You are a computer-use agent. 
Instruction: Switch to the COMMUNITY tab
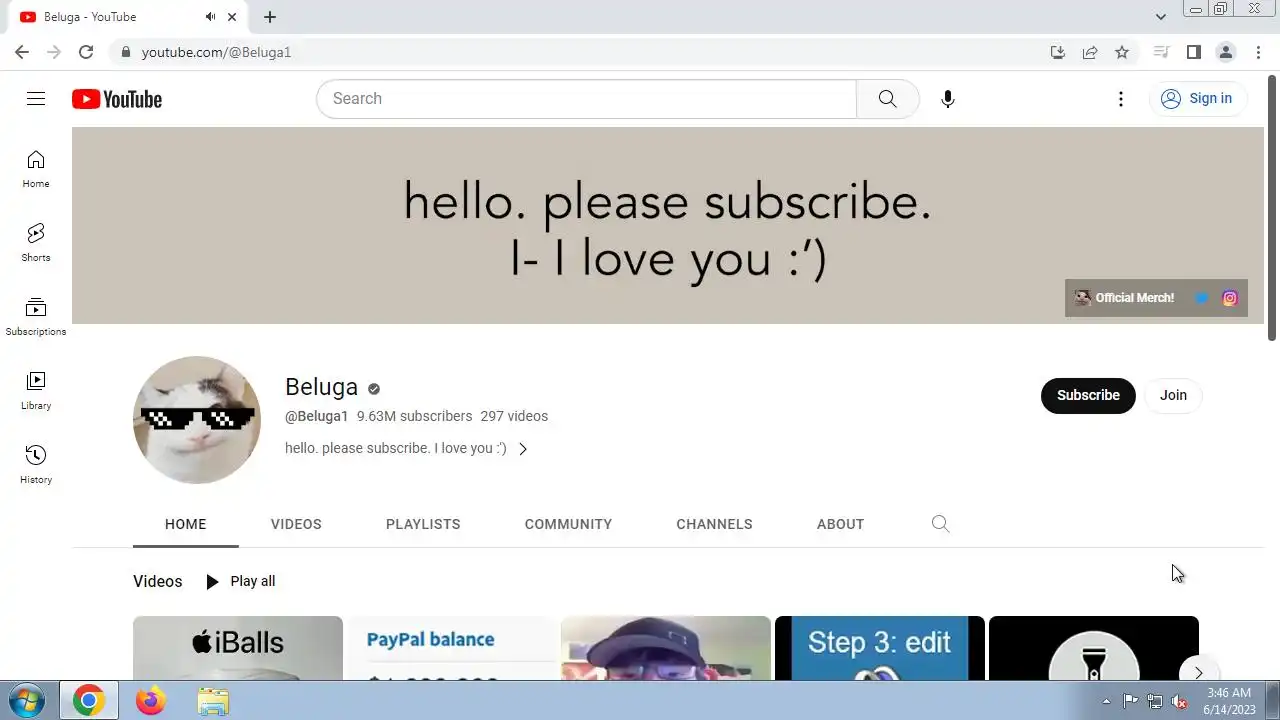pyautogui.click(x=568, y=524)
